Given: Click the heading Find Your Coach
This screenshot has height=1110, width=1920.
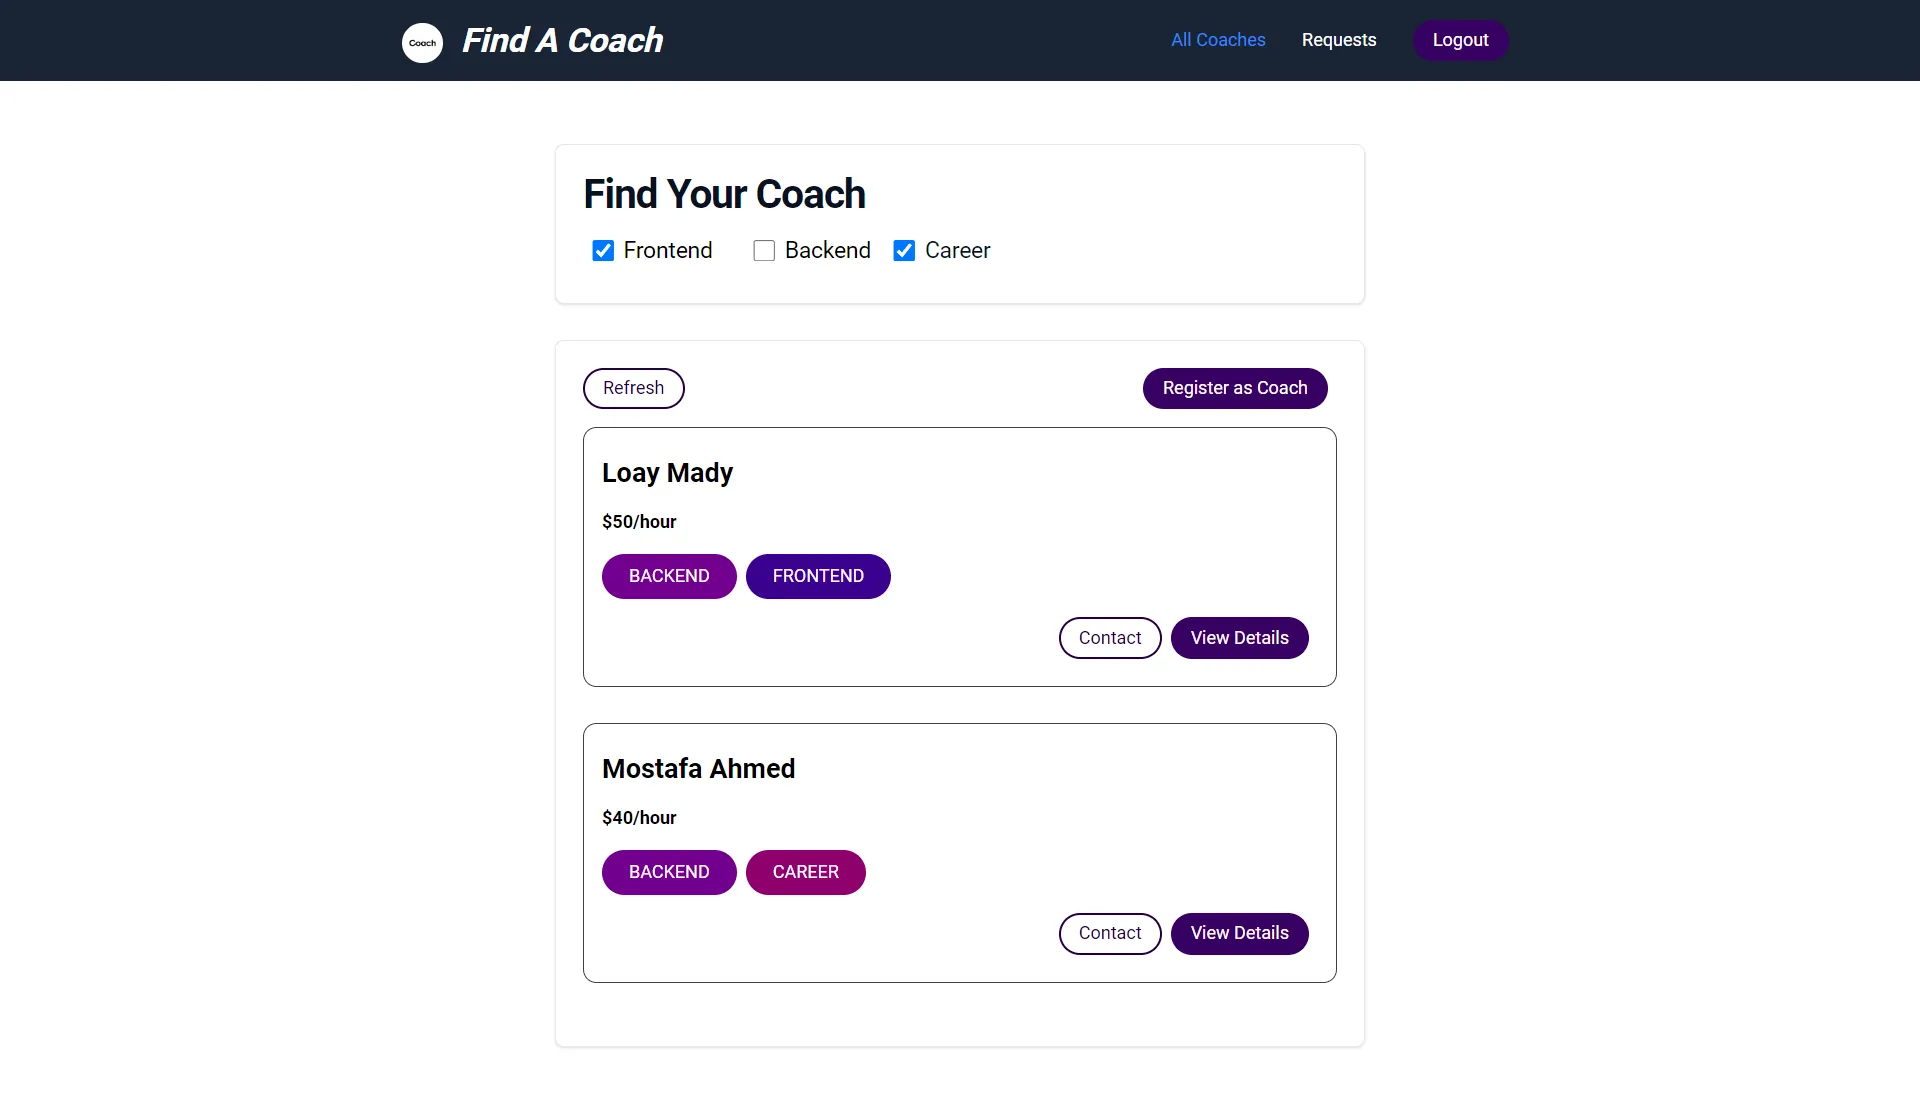Looking at the screenshot, I should (x=724, y=193).
